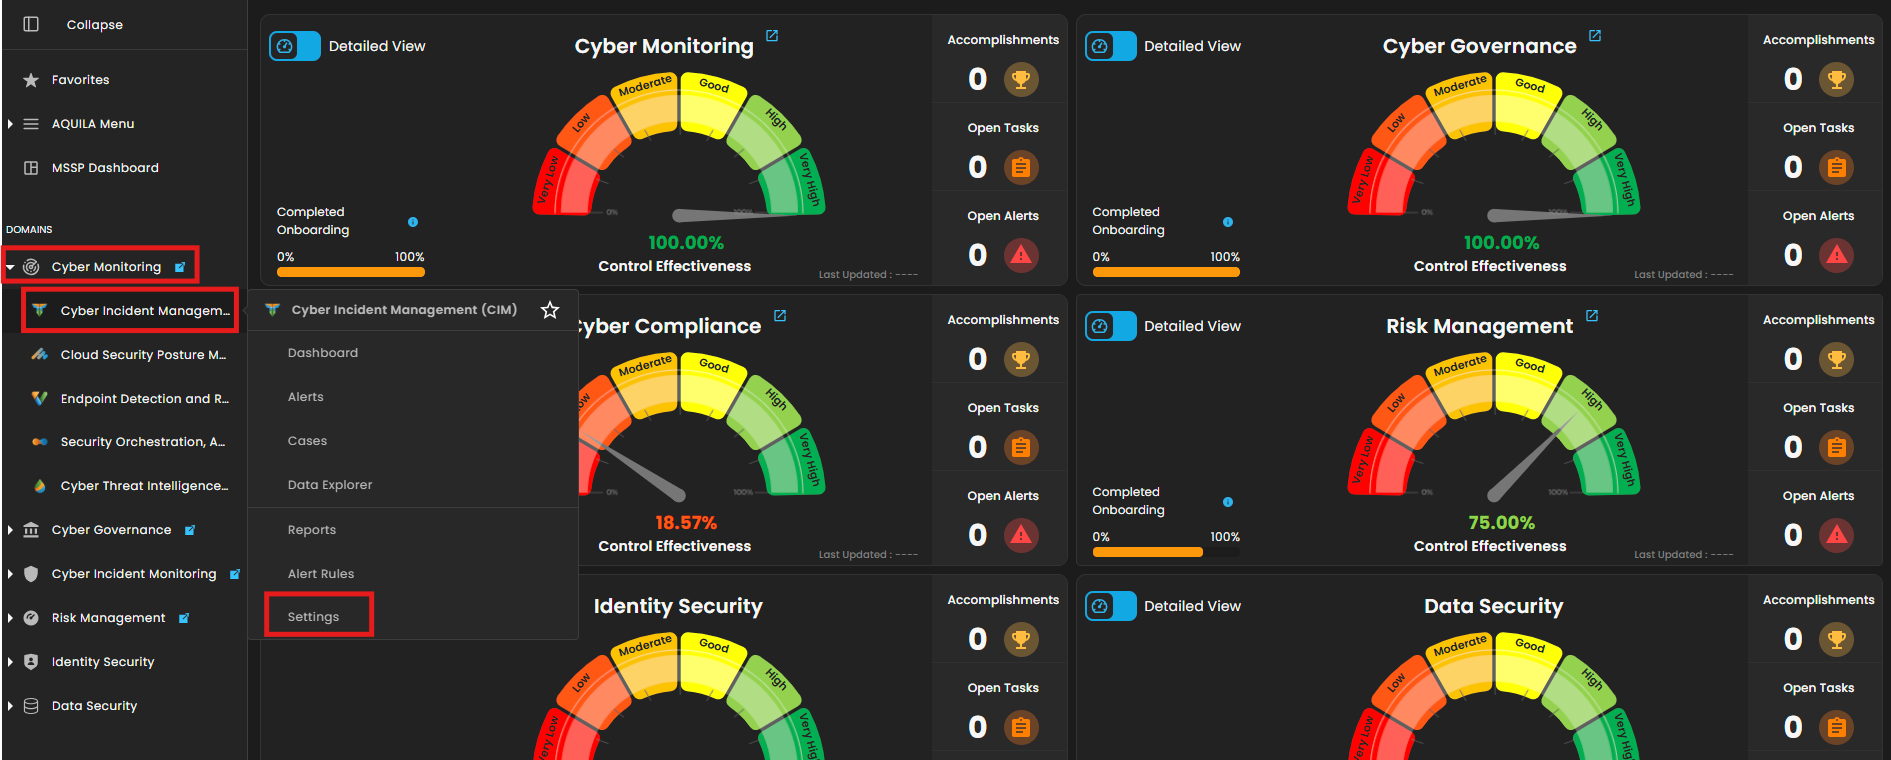This screenshot has height=760, width=1891.
Task: Click the Risk Management card title
Action: [1479, 326]
